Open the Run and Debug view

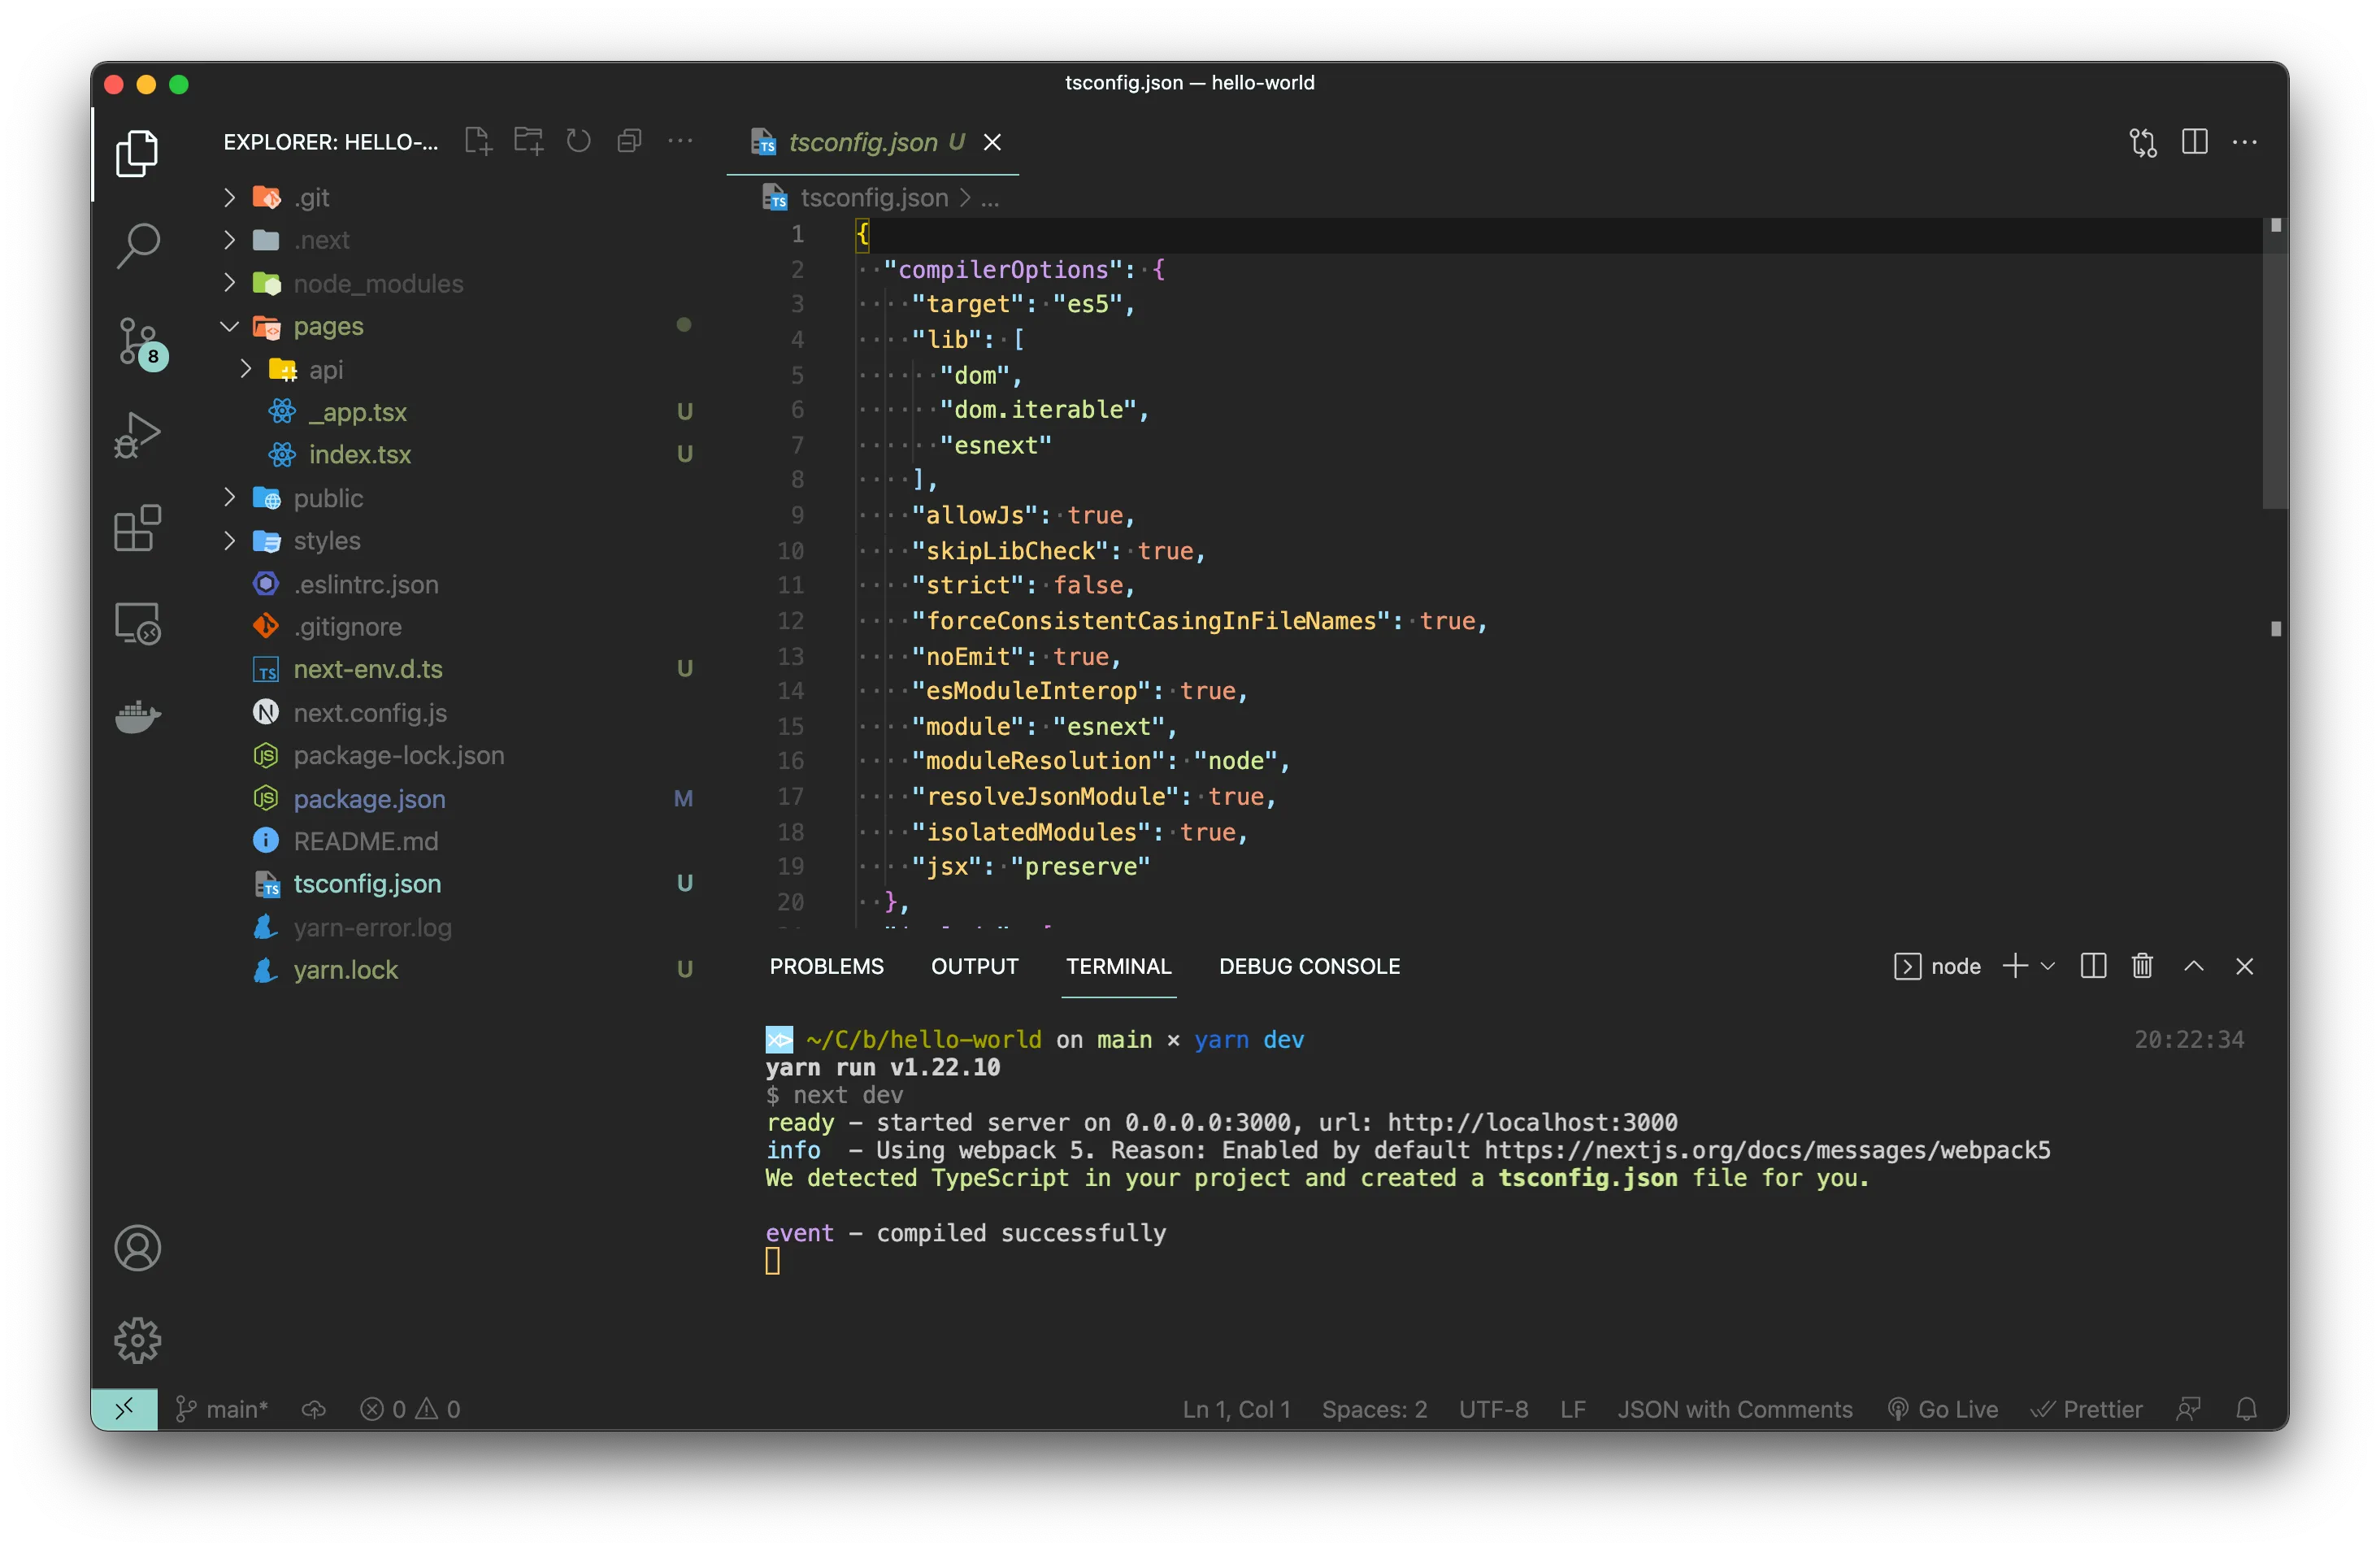point(138,434)
